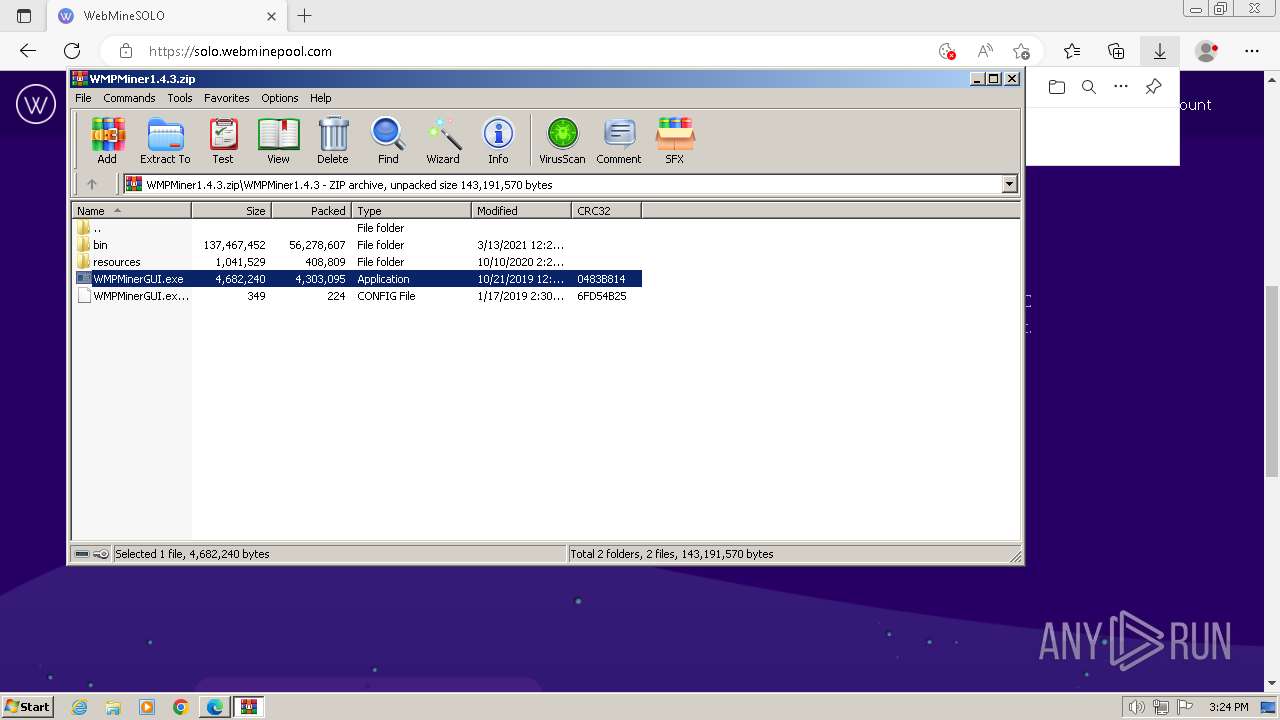Open the Options menu

(280, 98)
